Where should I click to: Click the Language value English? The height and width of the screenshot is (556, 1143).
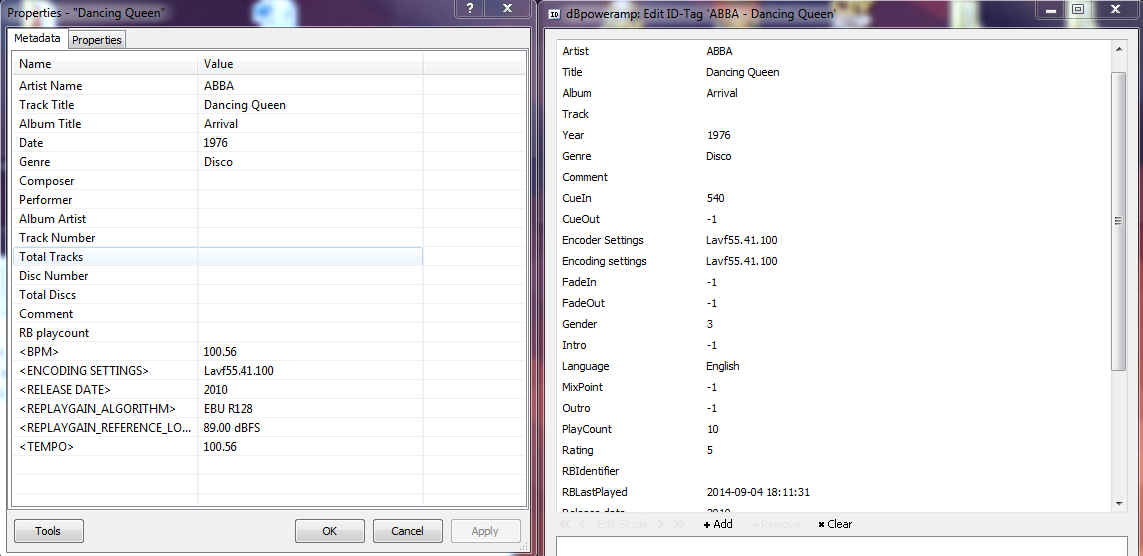722,366
